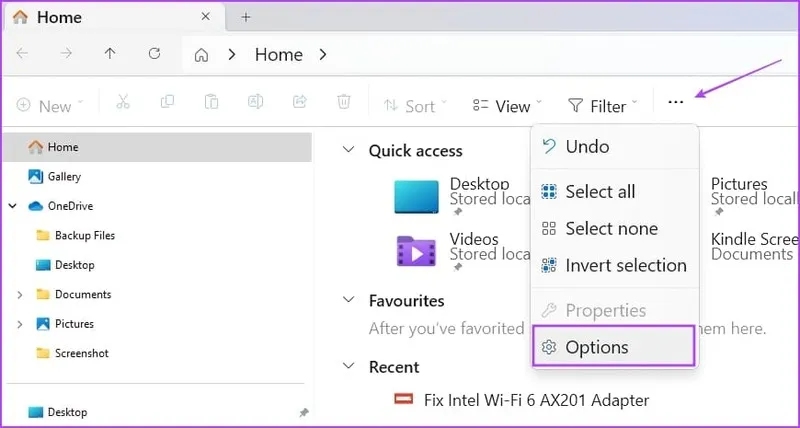Click the Delete trash bin icon
800x428 pixels.
click(x=343, y=103)
